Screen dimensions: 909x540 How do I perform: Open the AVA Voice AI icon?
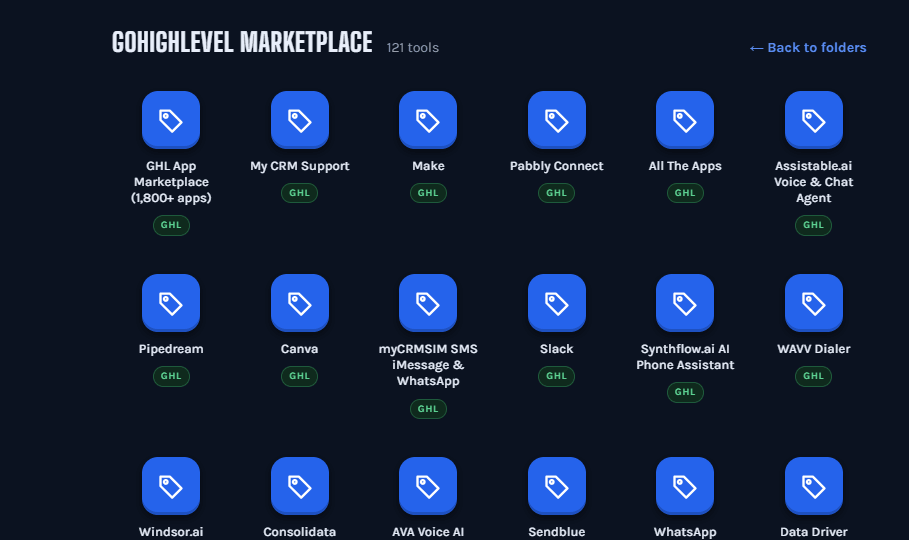tap(428, 486)
